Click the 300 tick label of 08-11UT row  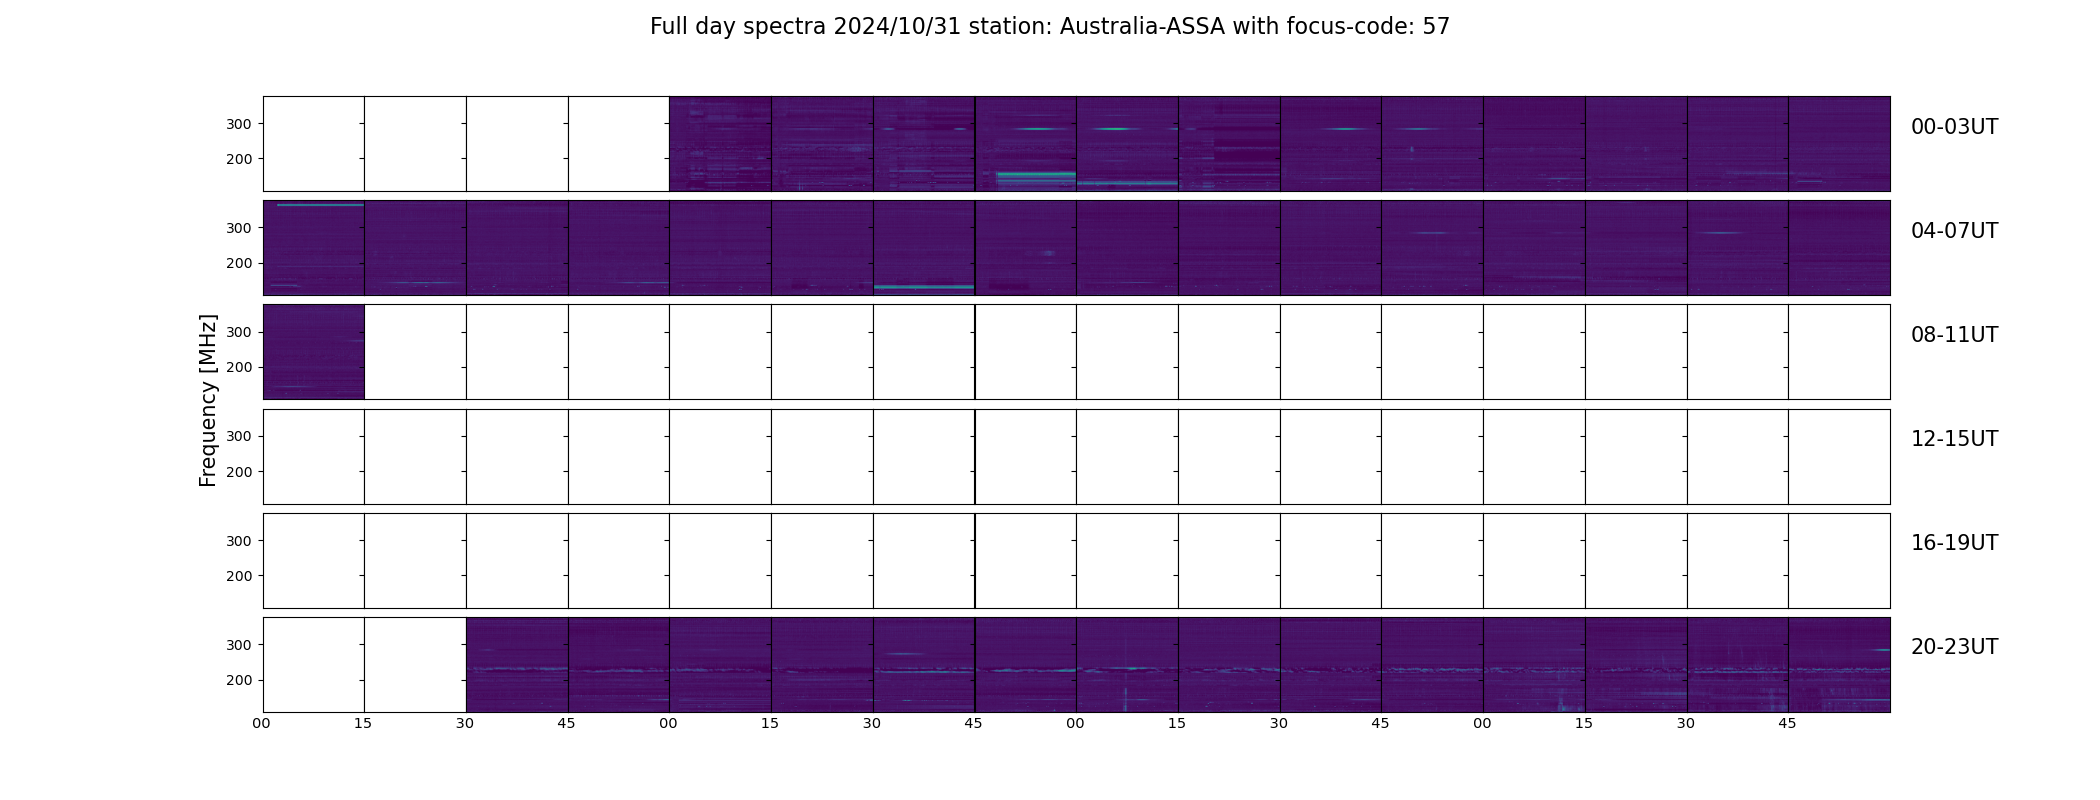coord(239,332)
